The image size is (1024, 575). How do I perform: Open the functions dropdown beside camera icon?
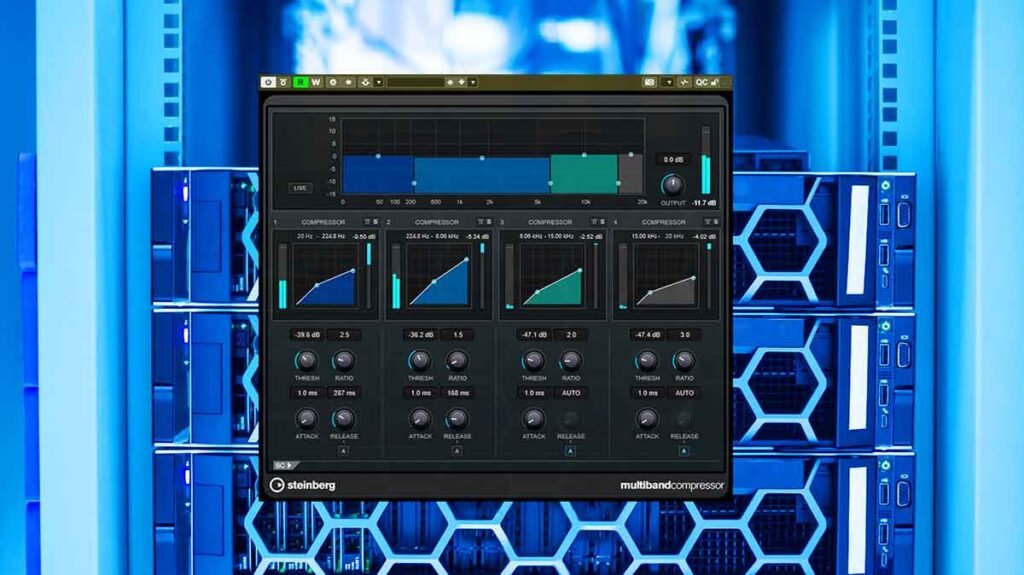pos(668,82)
